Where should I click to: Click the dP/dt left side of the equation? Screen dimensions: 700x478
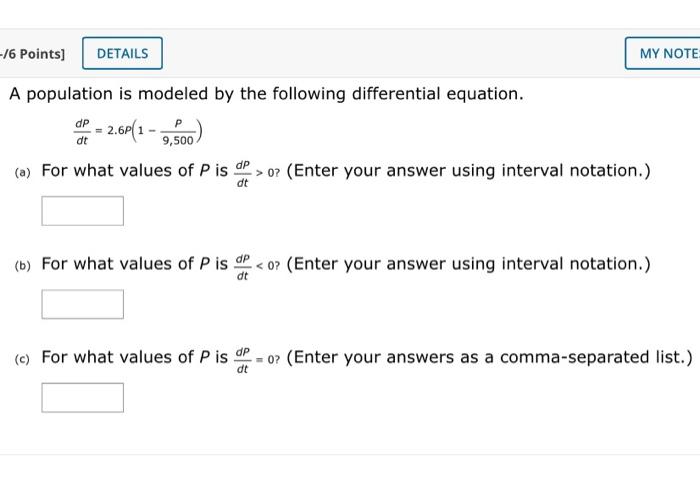click(x=82, y=133)
